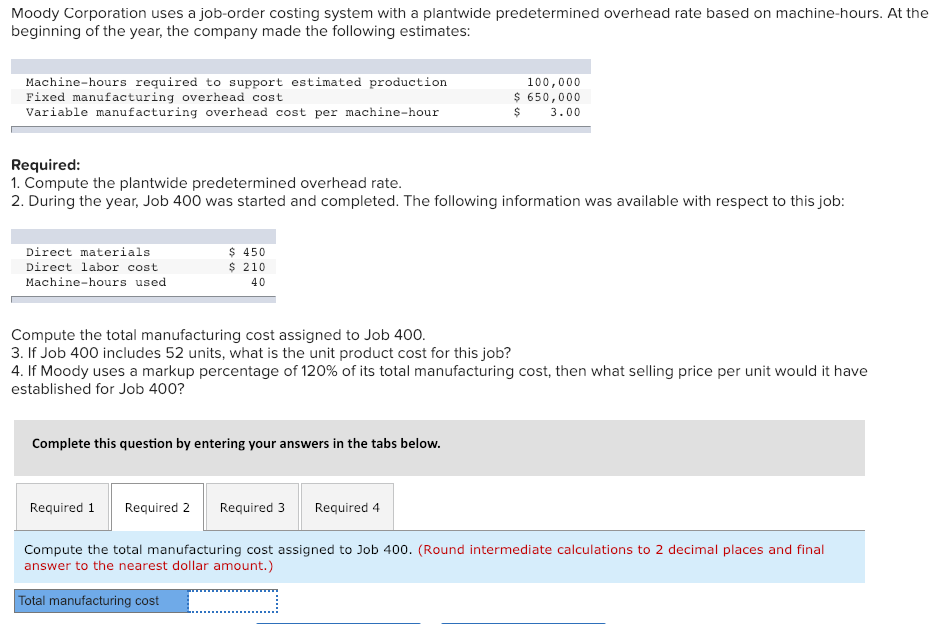
Task: Switch to the Required 1 tab
Action: pos(62,507)
